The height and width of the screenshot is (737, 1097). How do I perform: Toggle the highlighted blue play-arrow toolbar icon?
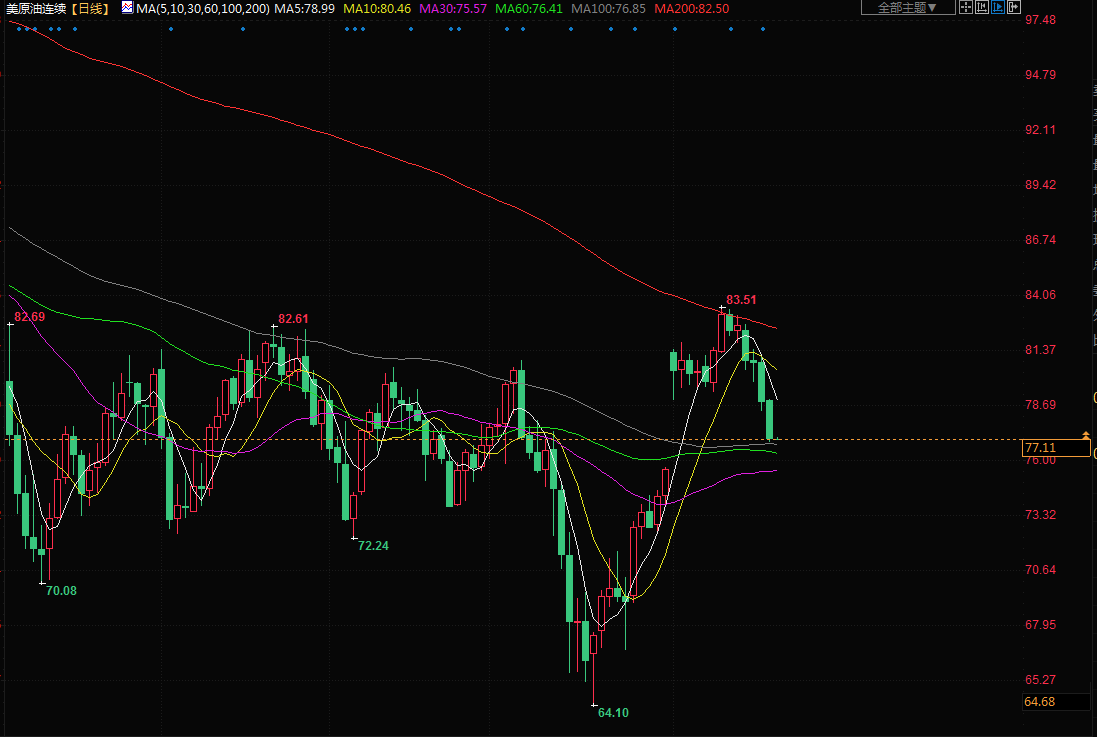pyautogui.click(x=998, y=8)
